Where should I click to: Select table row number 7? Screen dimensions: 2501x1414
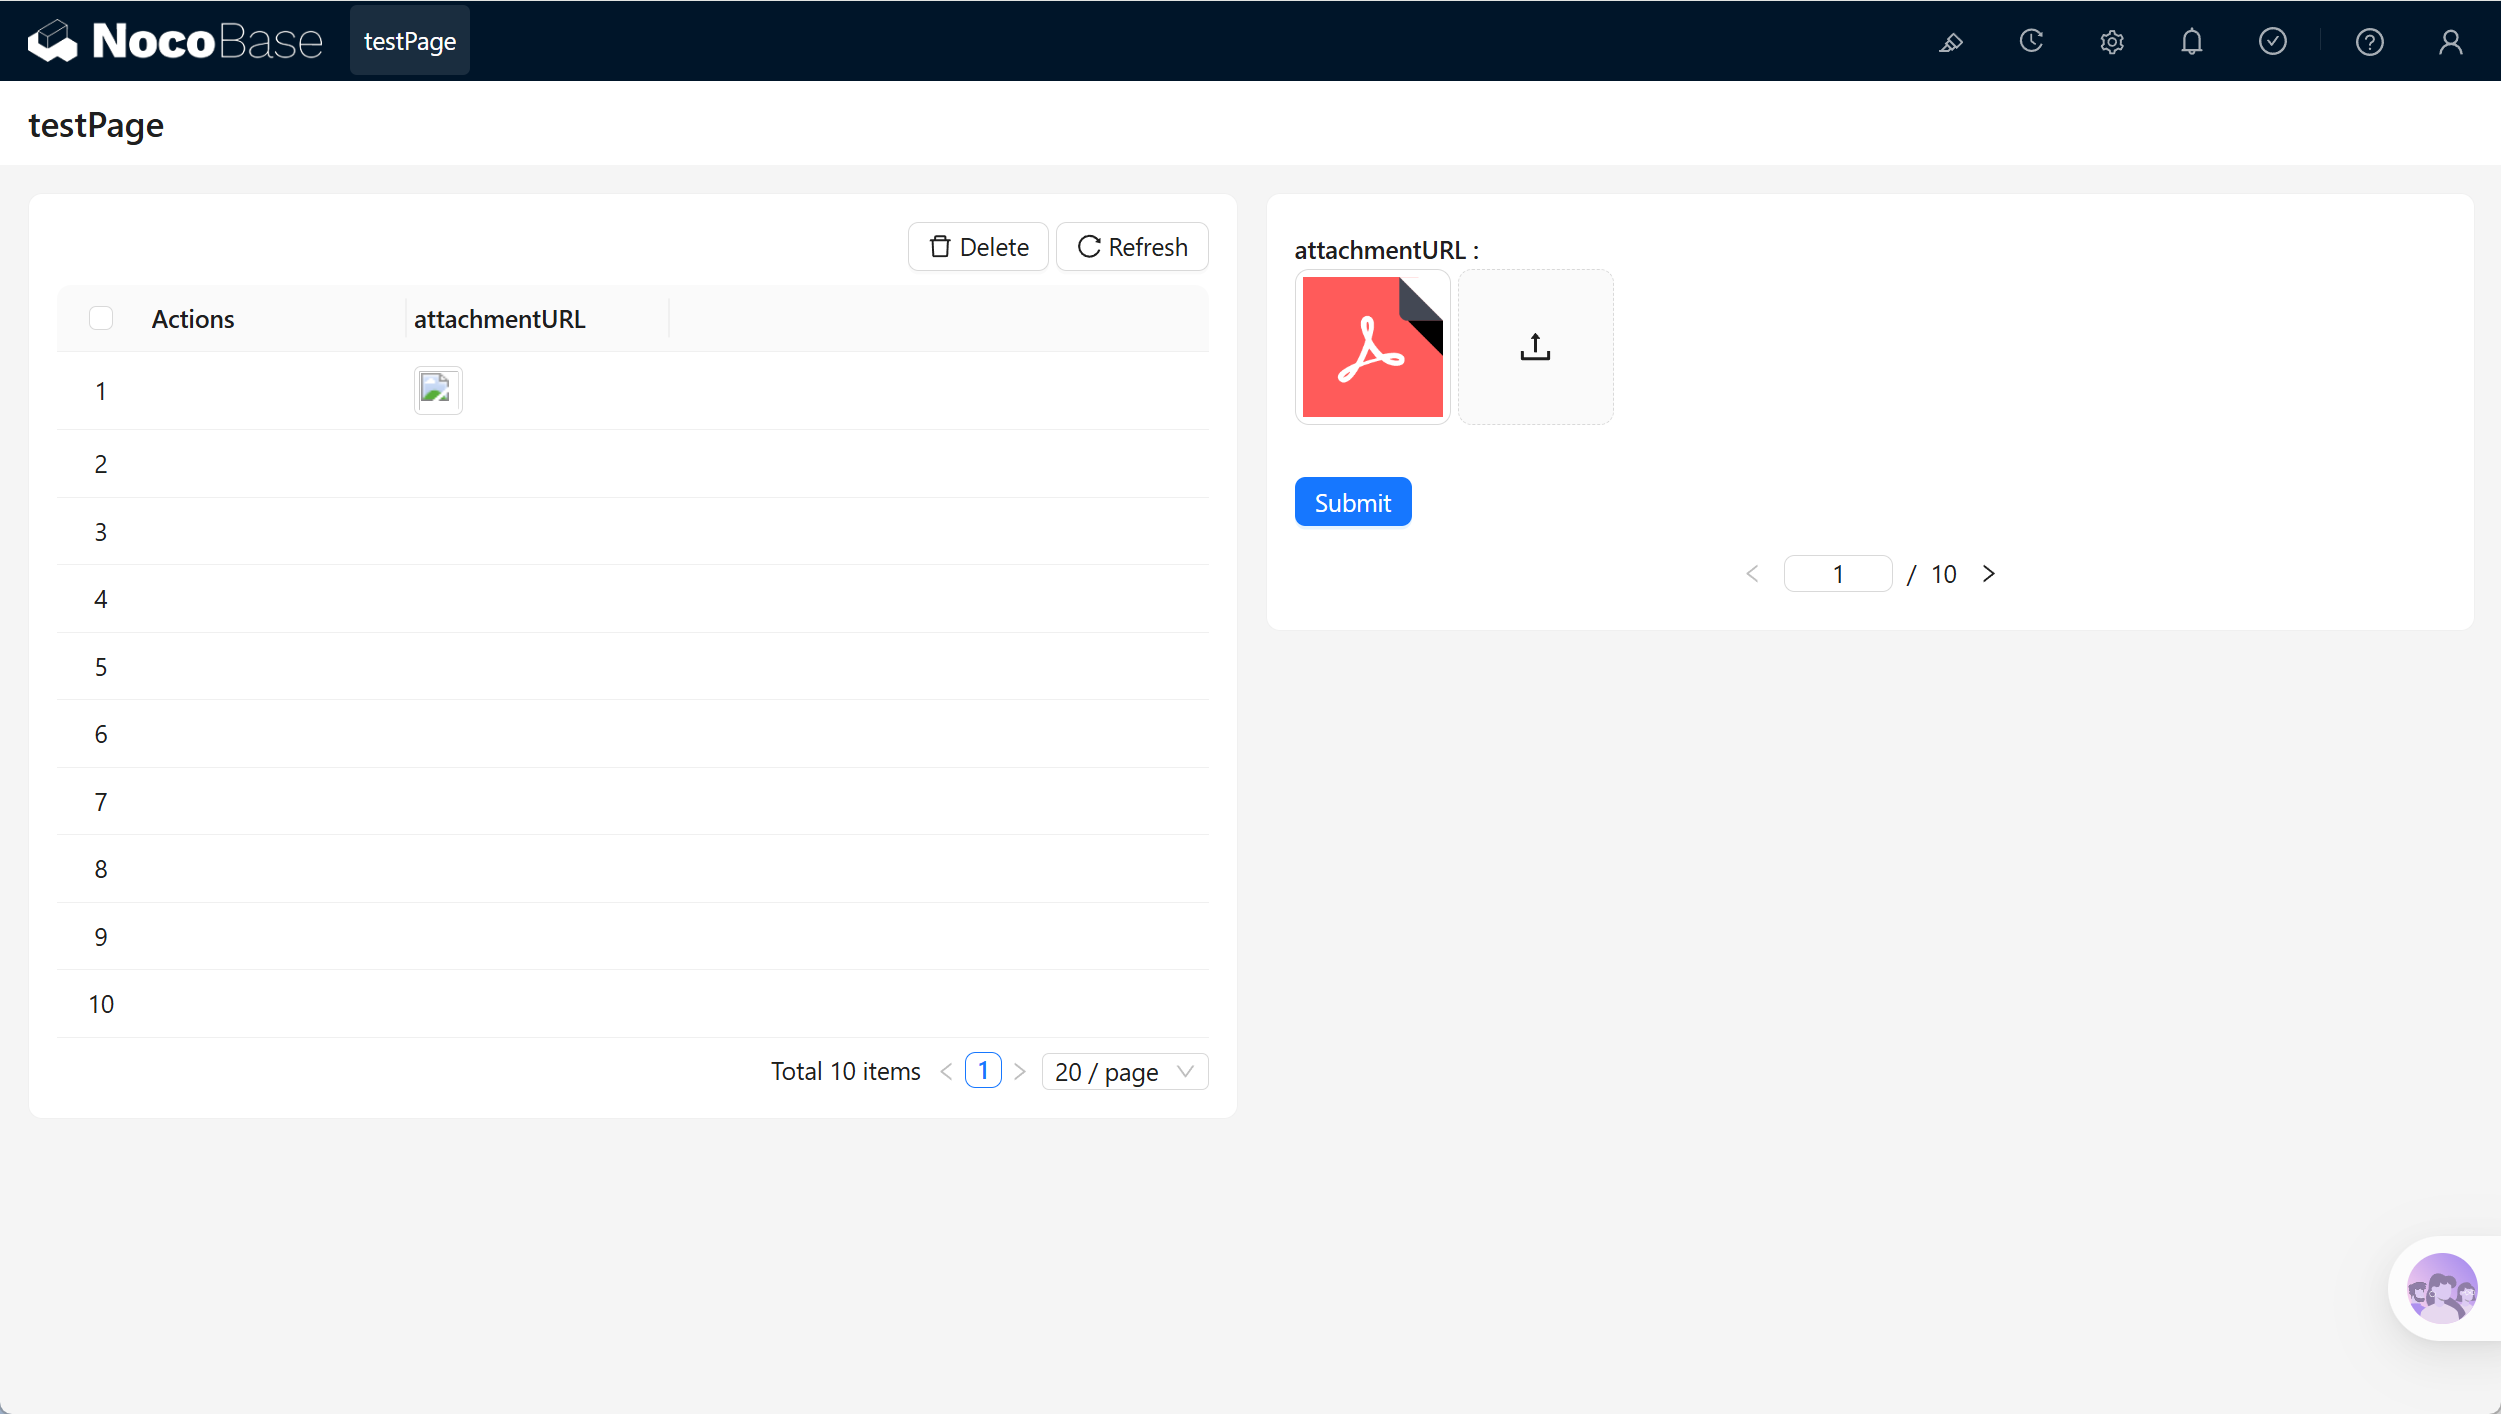point(101,802)
